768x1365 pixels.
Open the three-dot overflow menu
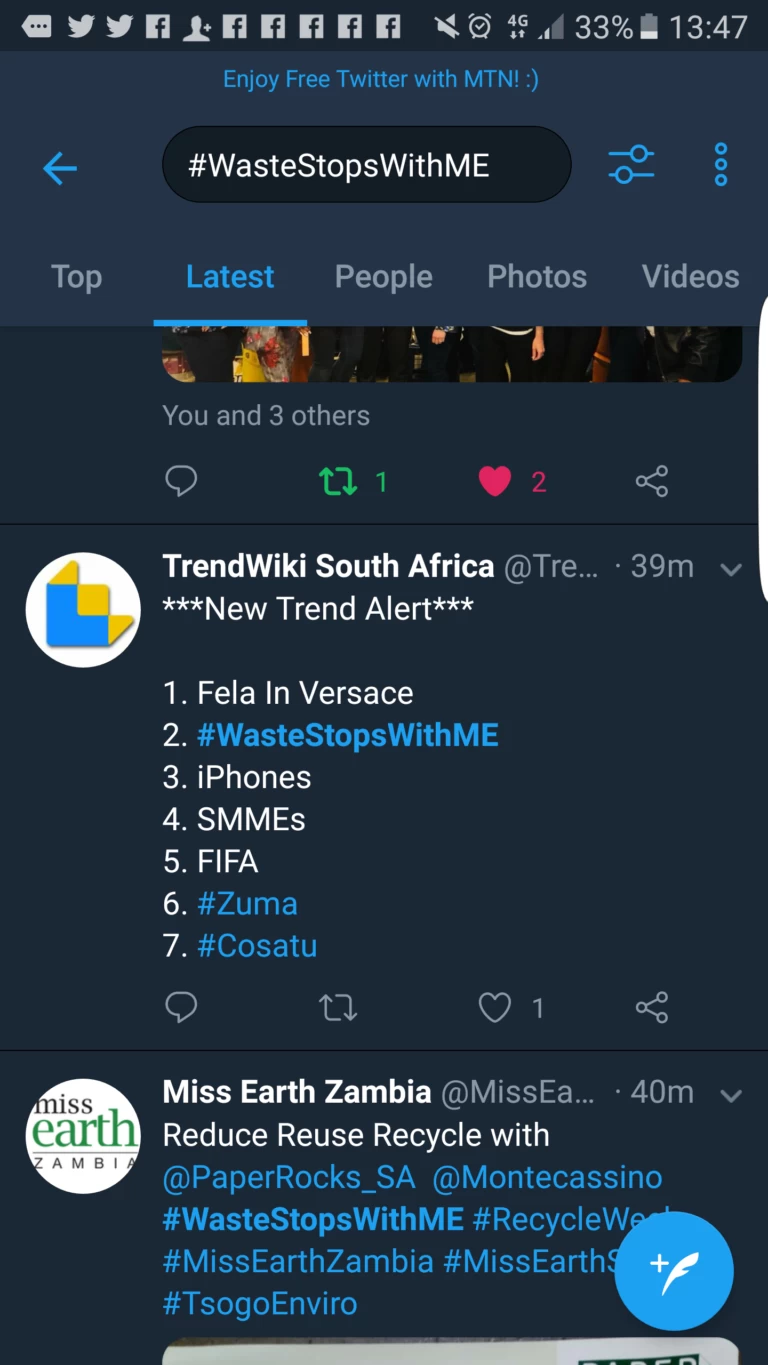[x=720, y=165]
